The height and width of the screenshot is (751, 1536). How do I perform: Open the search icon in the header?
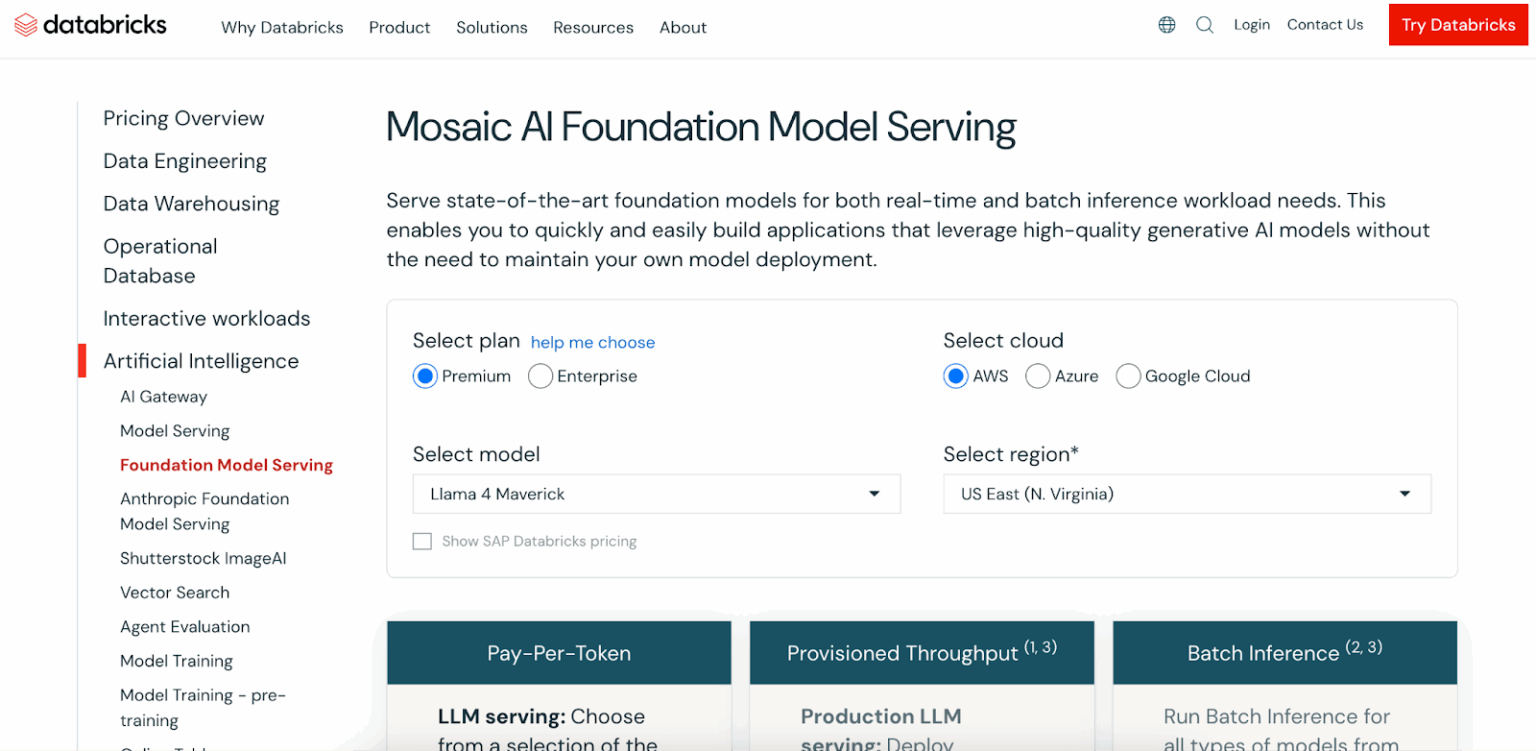pyautogui.click(x=1204, y=24)
